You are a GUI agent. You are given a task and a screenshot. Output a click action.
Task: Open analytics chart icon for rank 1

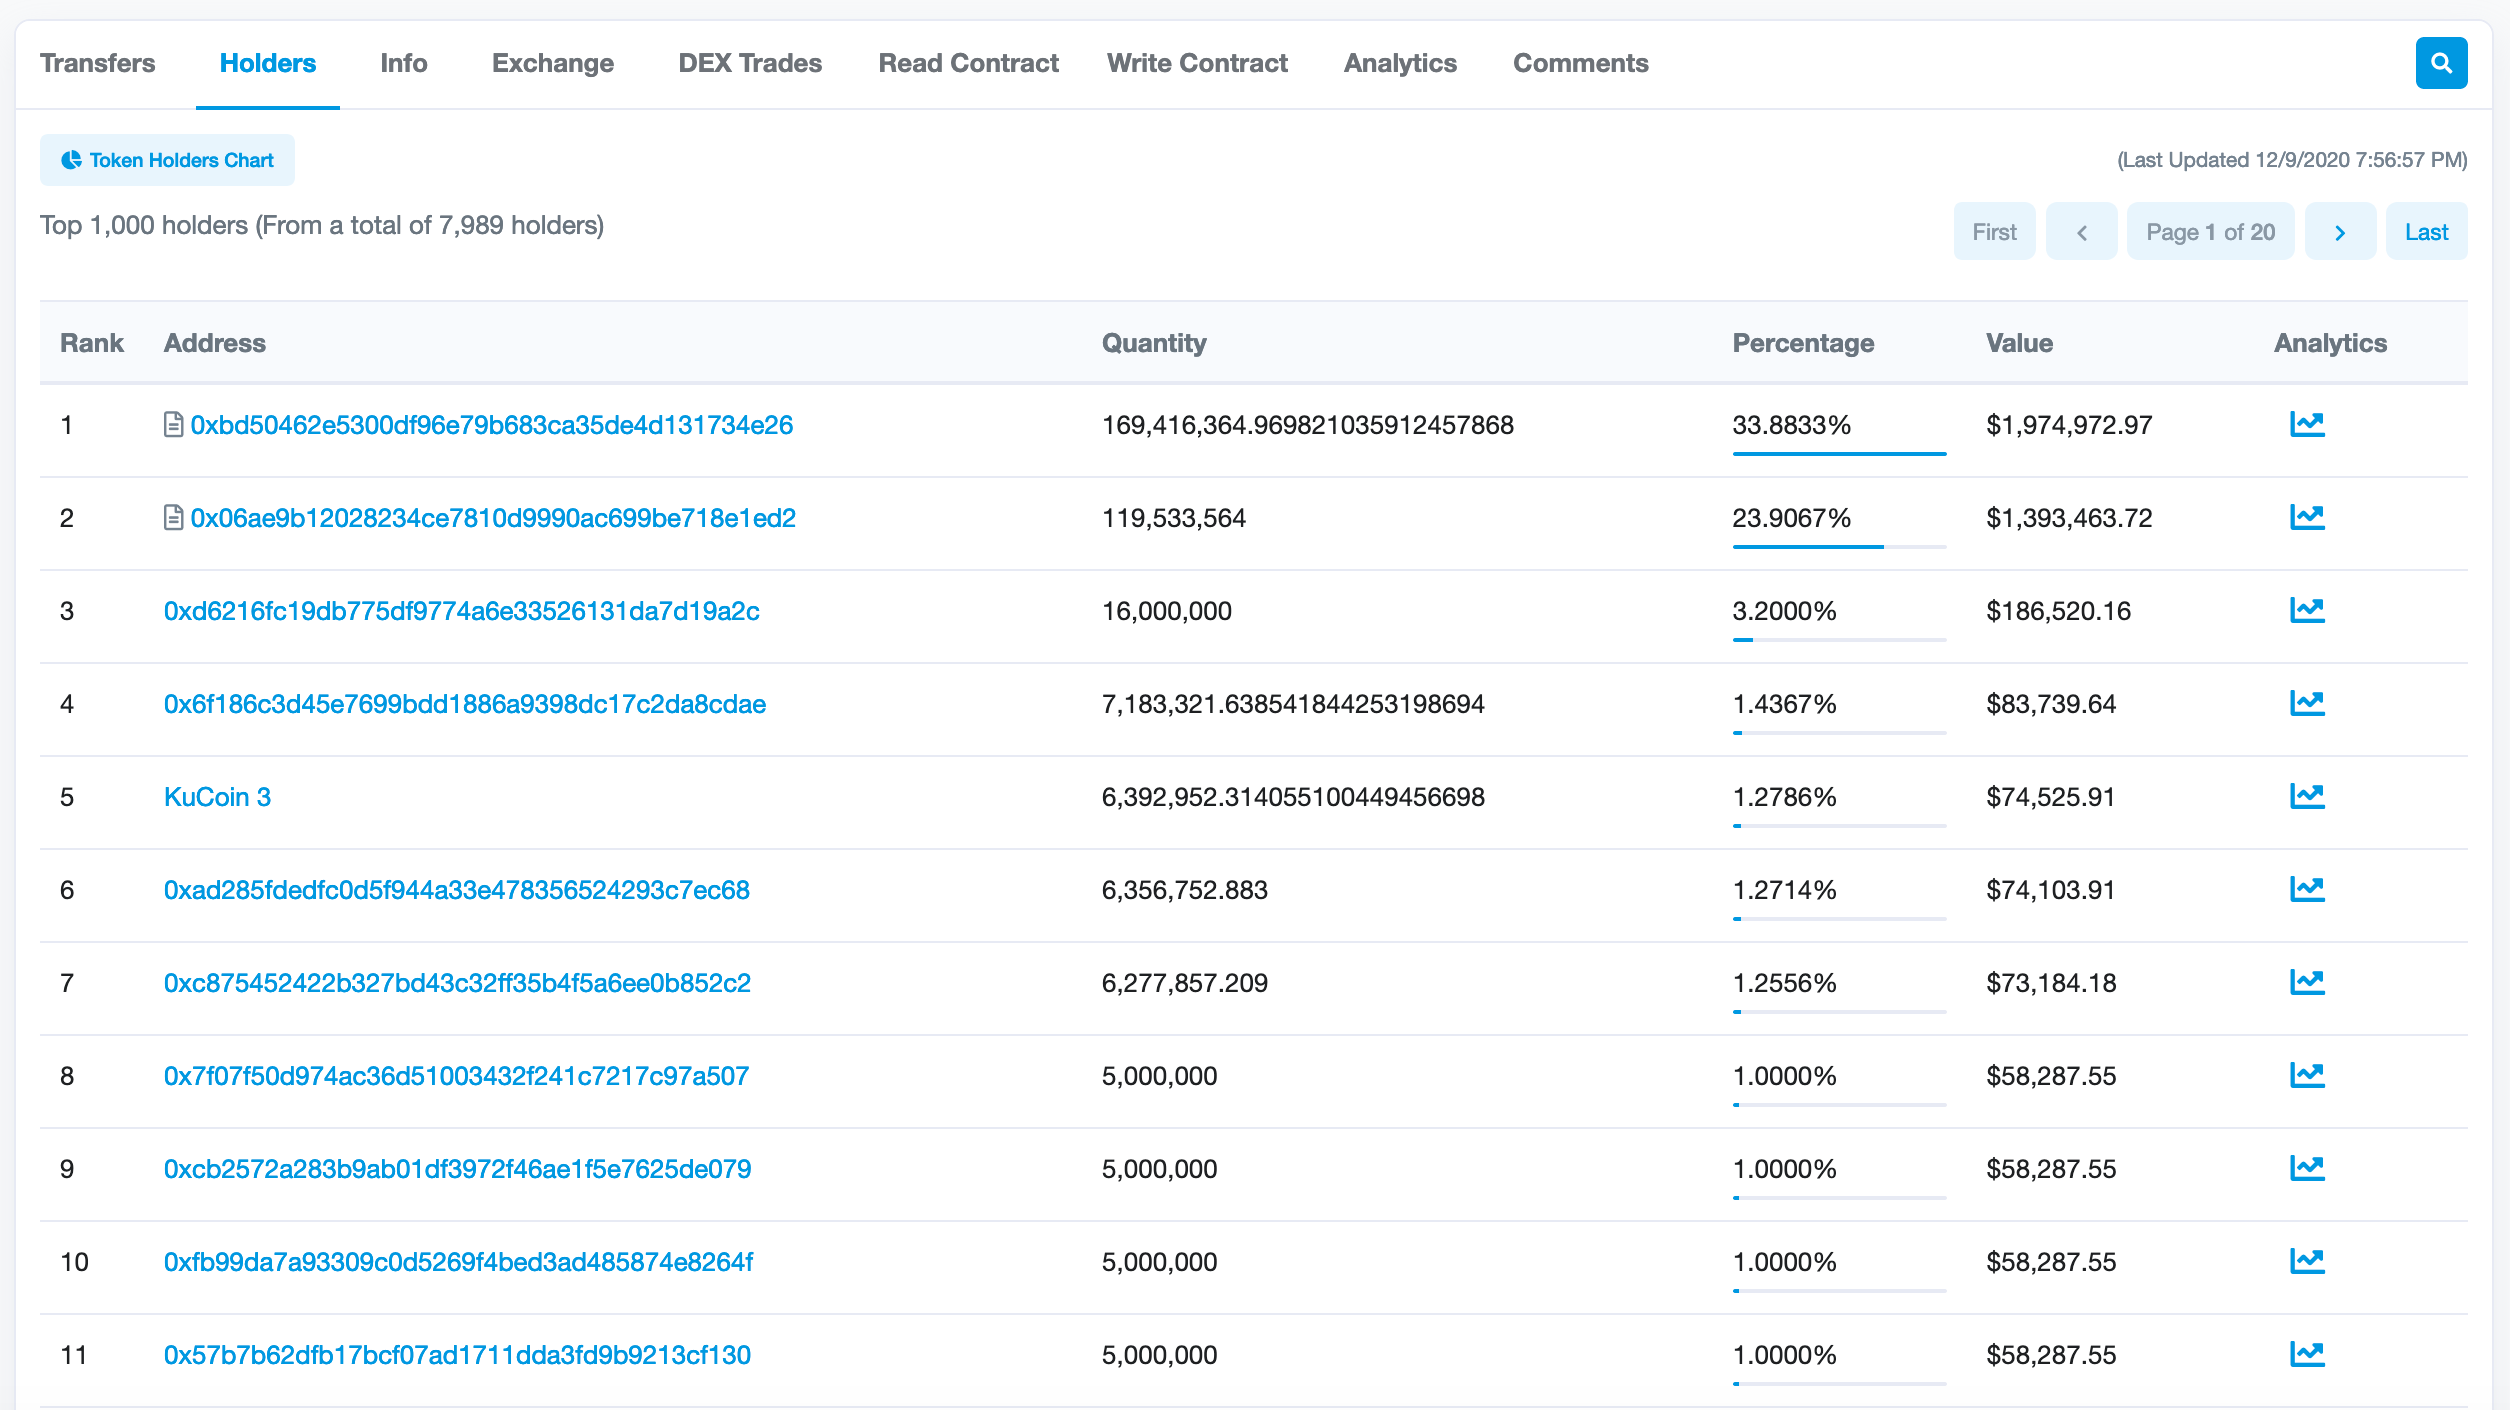(2307, 425)
